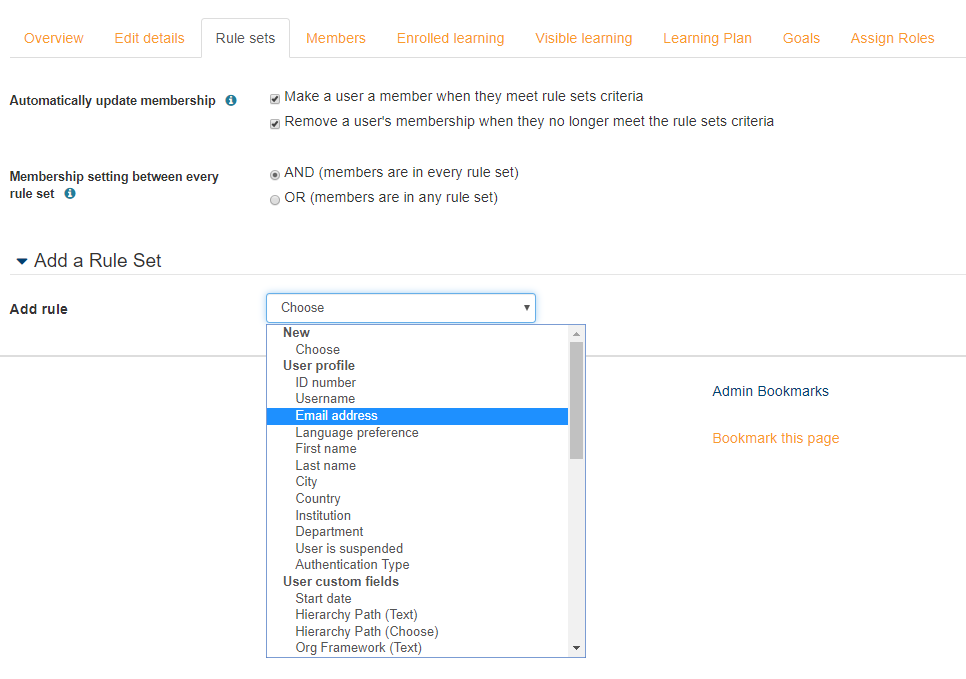Switch to the Members tab
The height and width of the screenshot is (679, 966).
point(336,37)
